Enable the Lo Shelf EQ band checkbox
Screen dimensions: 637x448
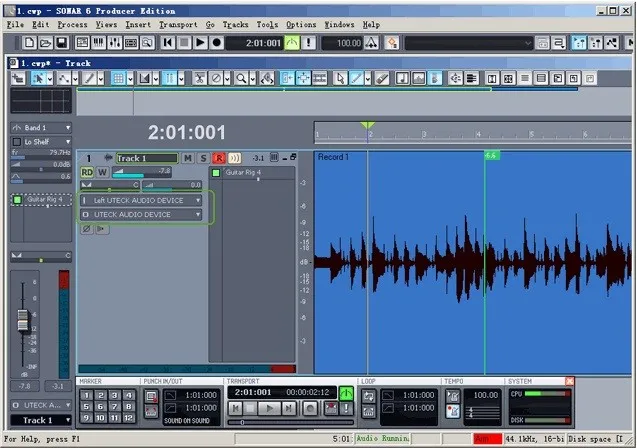(17, 142)
